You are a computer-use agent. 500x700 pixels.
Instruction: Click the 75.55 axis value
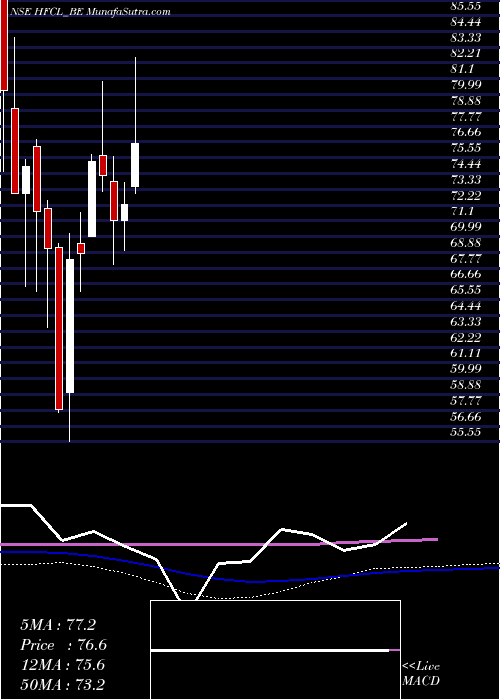click(466, 148)
